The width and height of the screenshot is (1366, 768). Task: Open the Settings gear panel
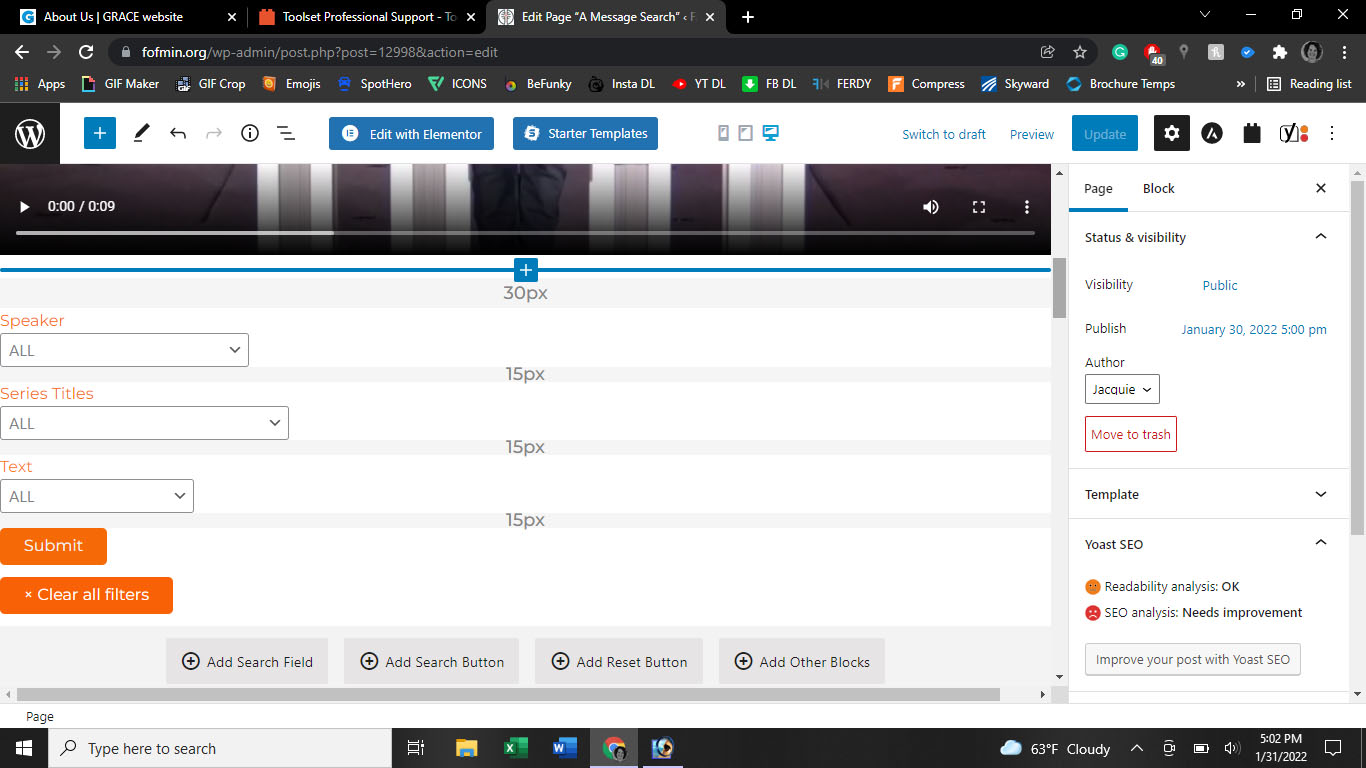click(1171, 133)
